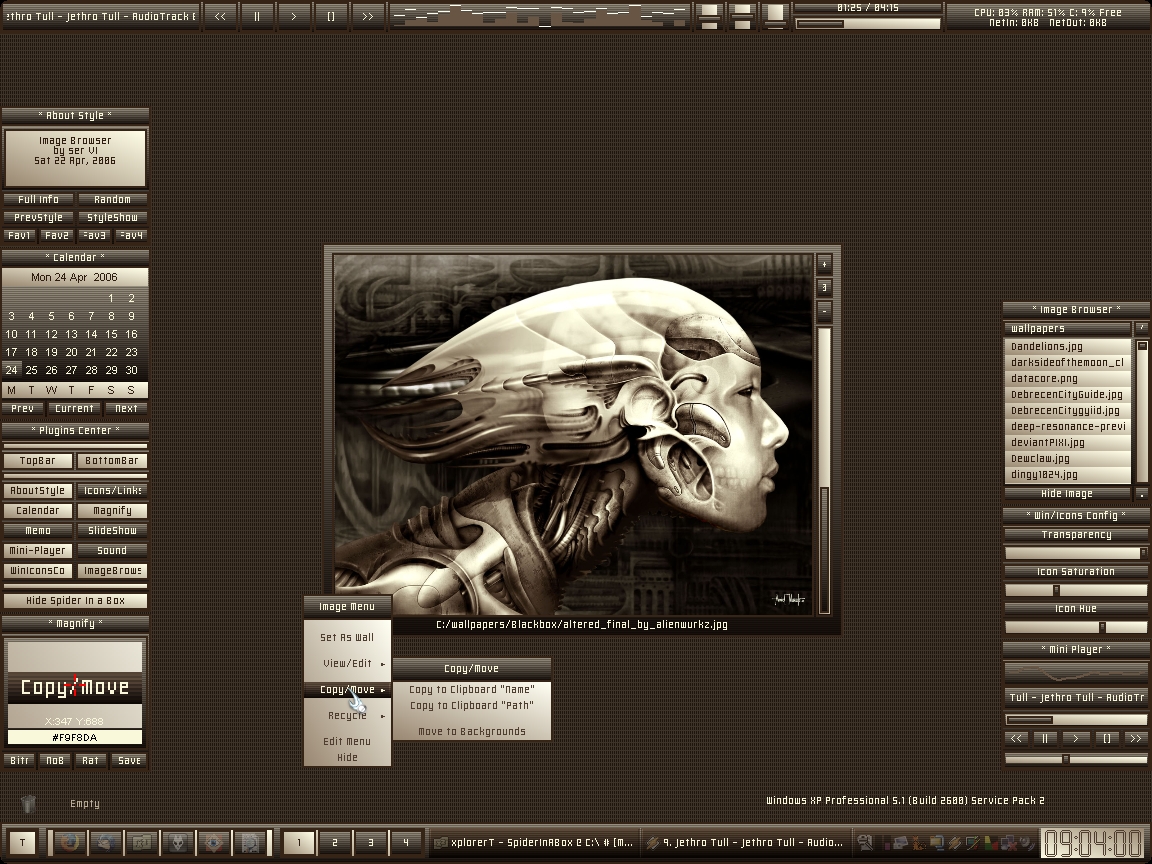
Task: Show previous month with calendar Prev
Action: (23, 408)
